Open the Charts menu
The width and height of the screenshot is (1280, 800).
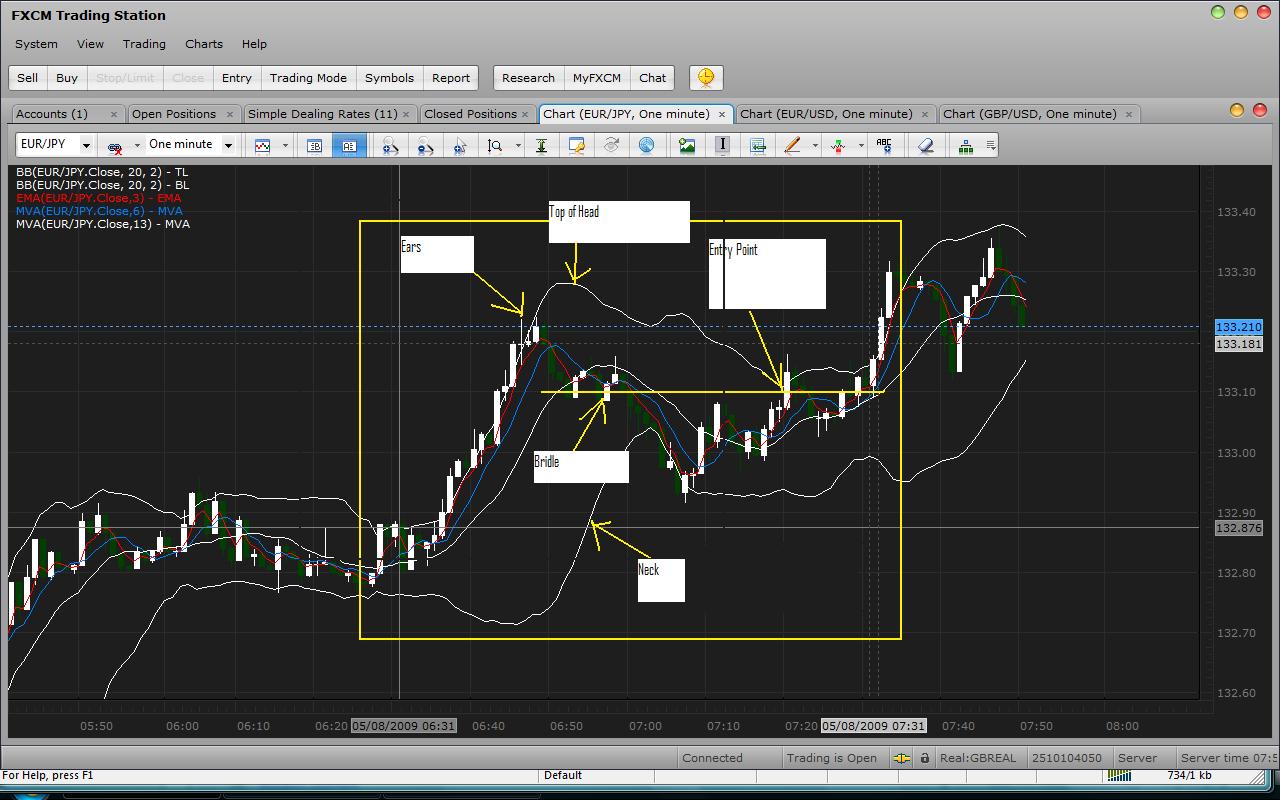(x=204, y=44)
